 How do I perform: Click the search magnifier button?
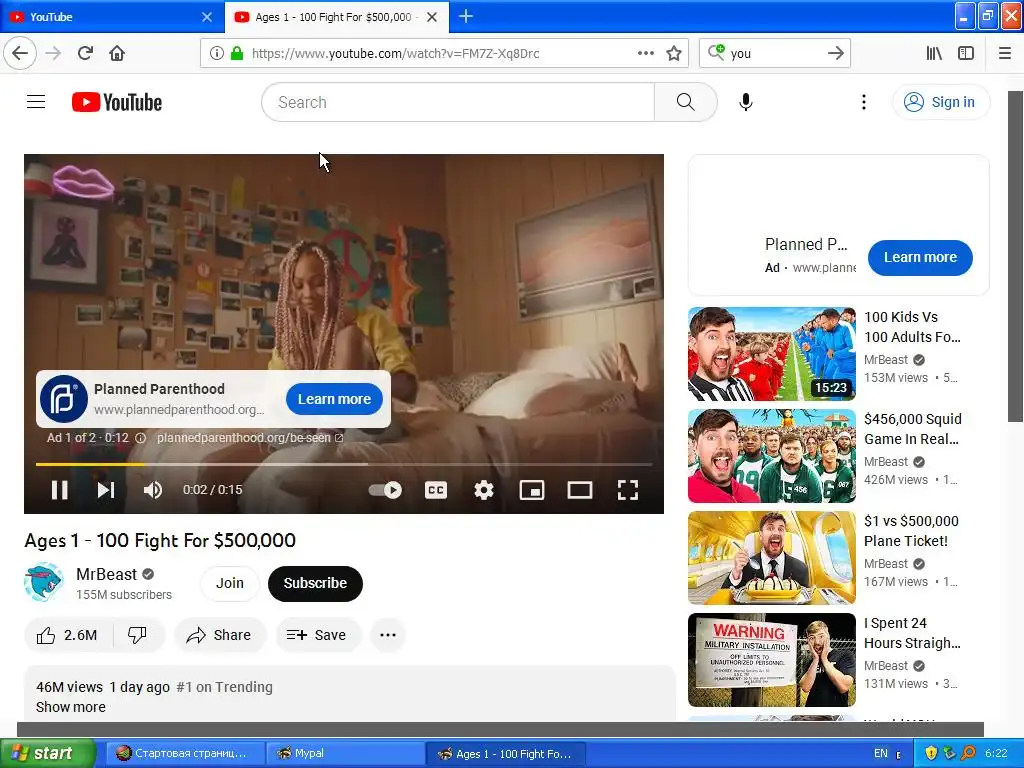point(685,102)
